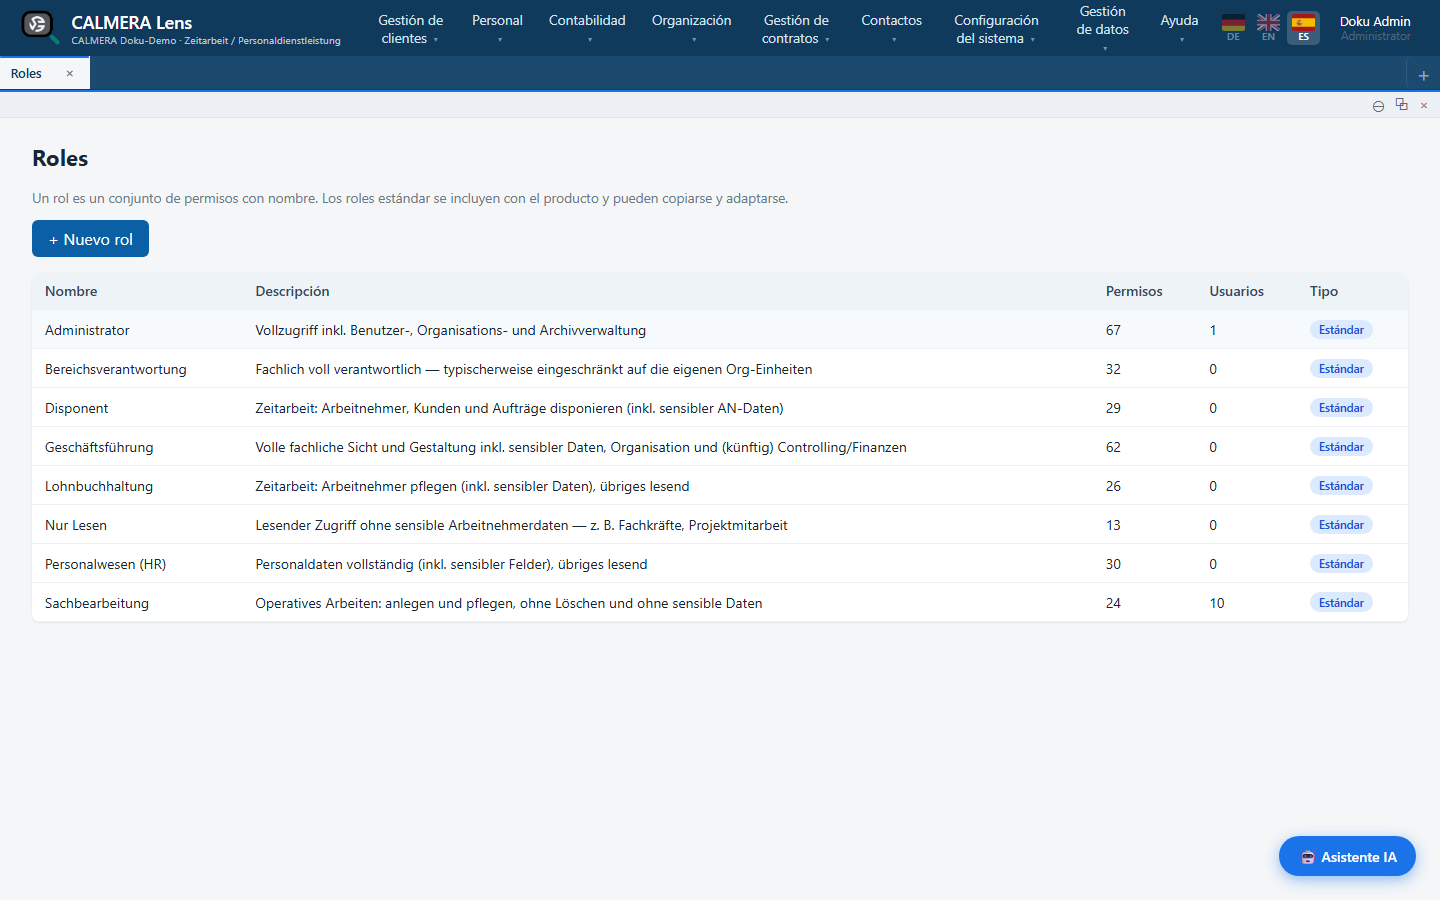The height and width of the screenshot is (900, 1440).
Task: Click Estándar badge in Lohnbuchhaltung row
Action: pyautogui.click(x=1341, y=486)
